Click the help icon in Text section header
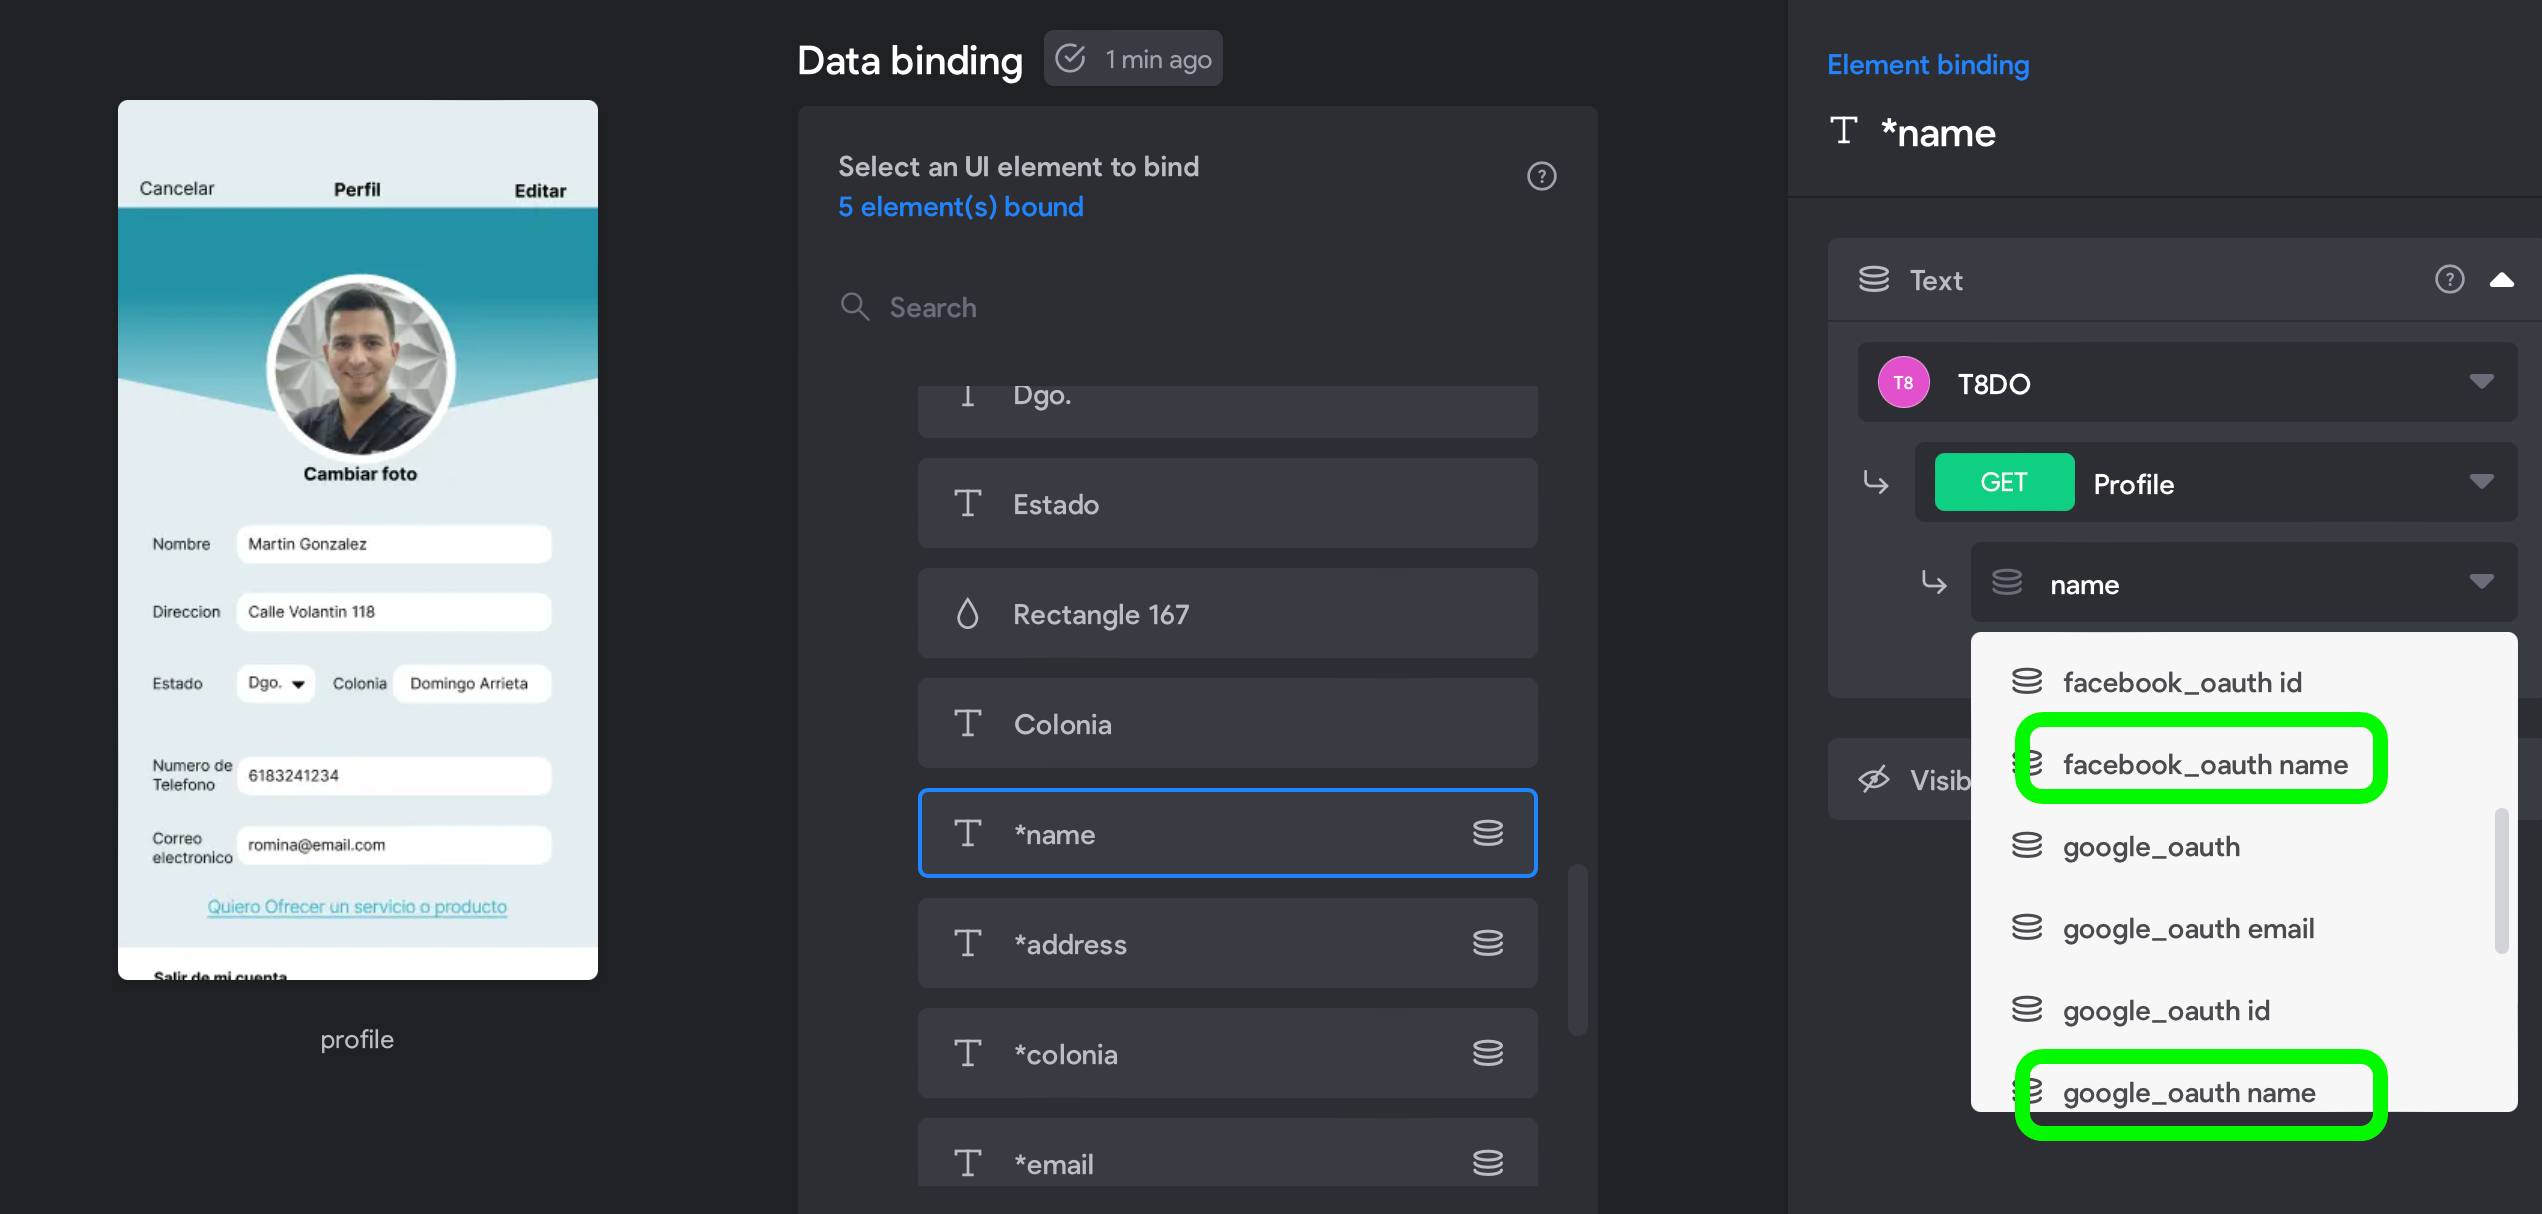2542x1214 pixels. (x=2449, y=279)
